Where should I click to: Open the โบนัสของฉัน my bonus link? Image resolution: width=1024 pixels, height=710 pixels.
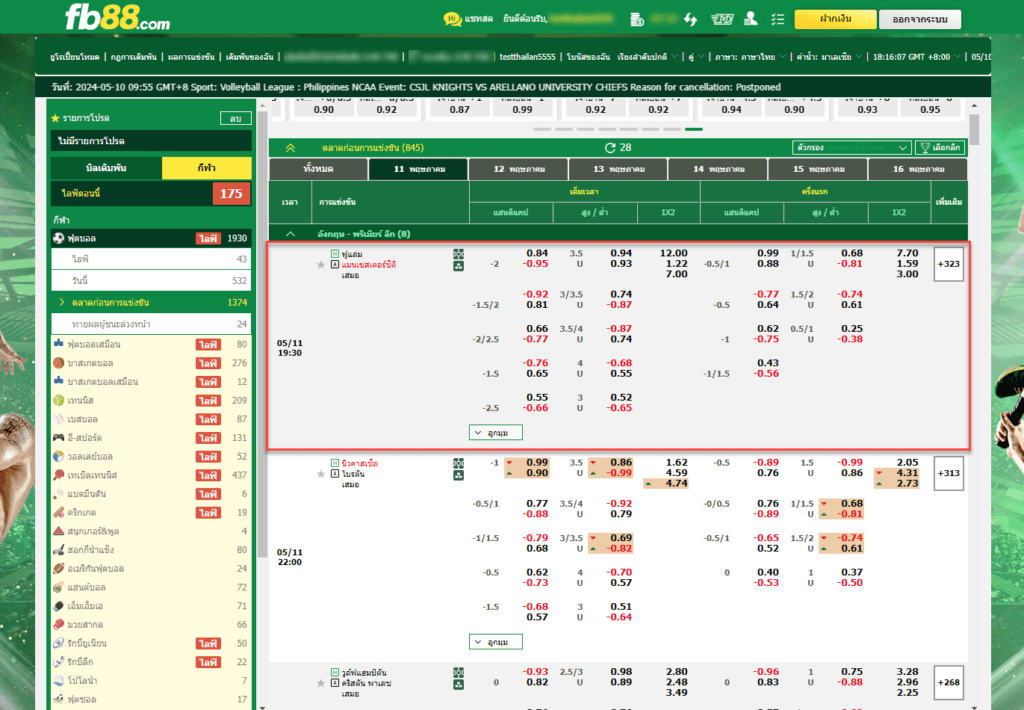588,57
